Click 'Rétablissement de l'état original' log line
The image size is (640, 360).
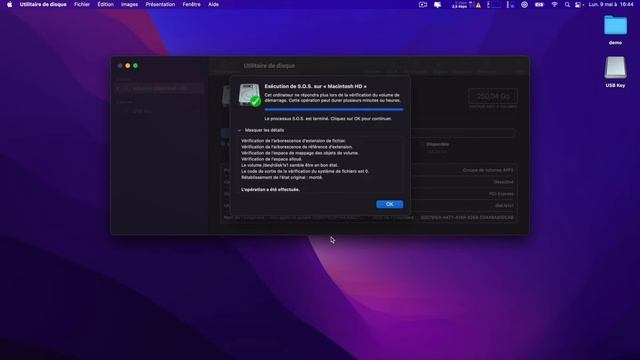pos(282,178)
